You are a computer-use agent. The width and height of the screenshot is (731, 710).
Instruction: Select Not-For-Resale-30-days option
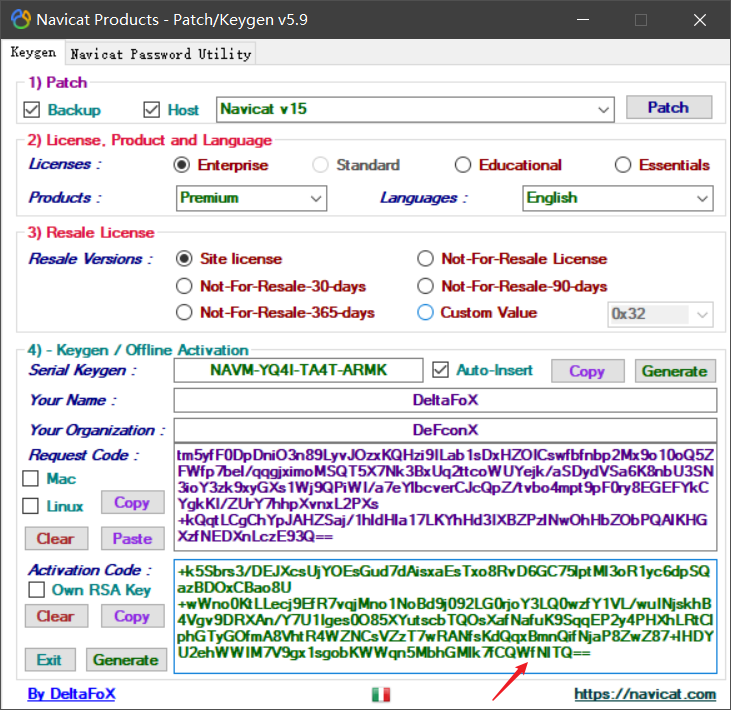(x=184, y=286)
